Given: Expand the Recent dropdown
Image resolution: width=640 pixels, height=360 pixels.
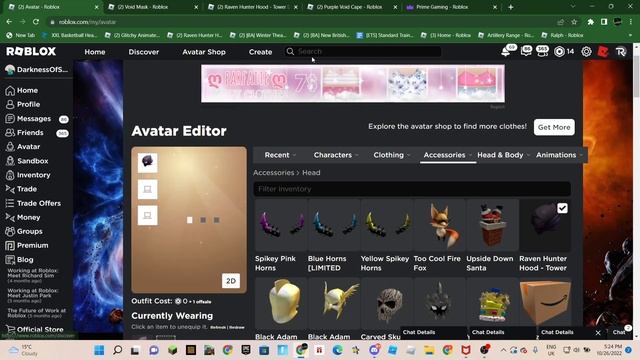Looking at the screenshot, I should (x=280, y=155).
